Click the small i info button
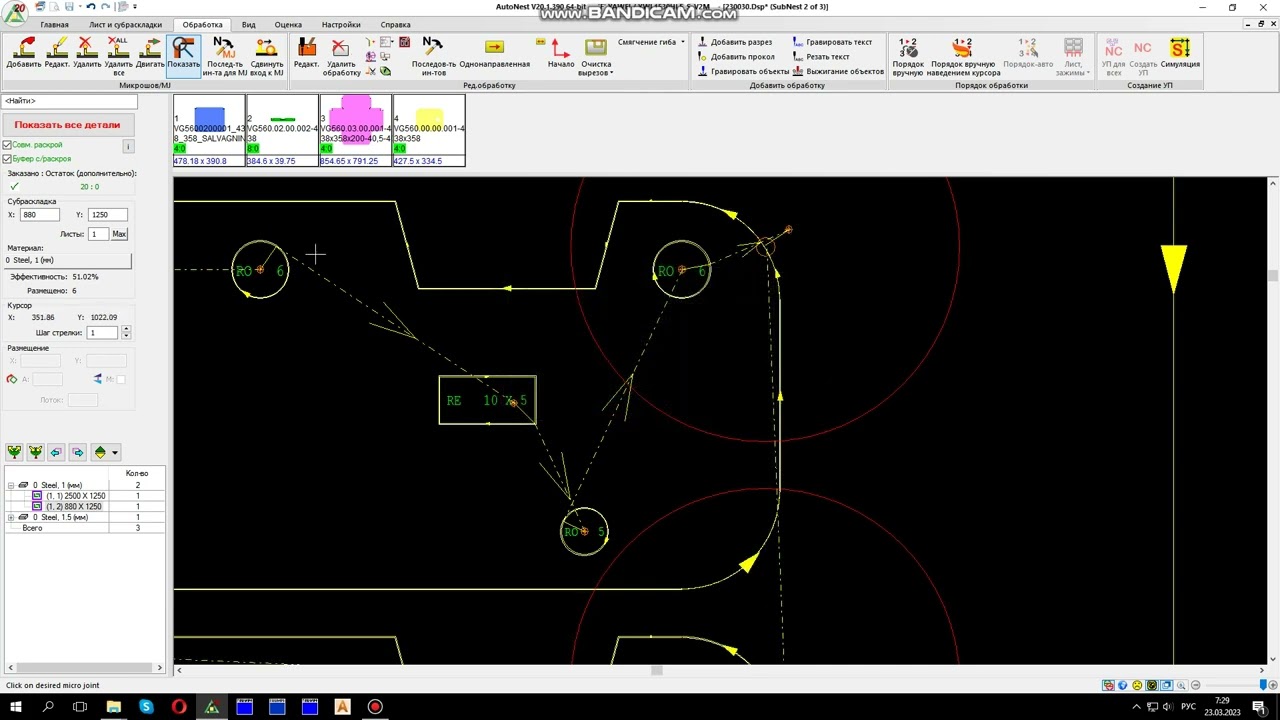 coord(128,146)
